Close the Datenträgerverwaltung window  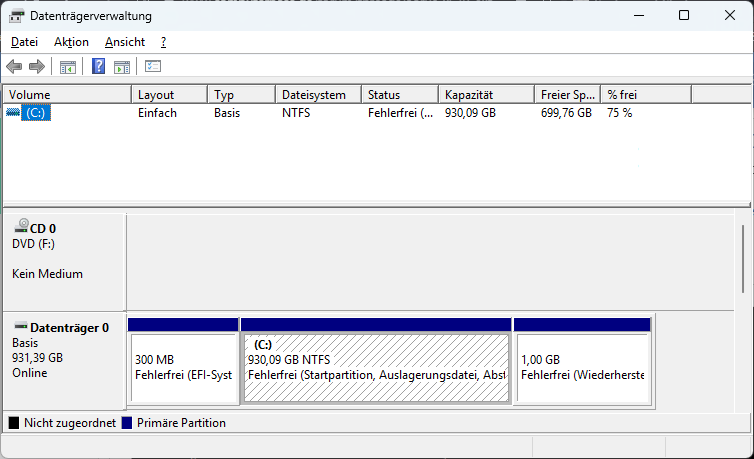pos(729,15)
